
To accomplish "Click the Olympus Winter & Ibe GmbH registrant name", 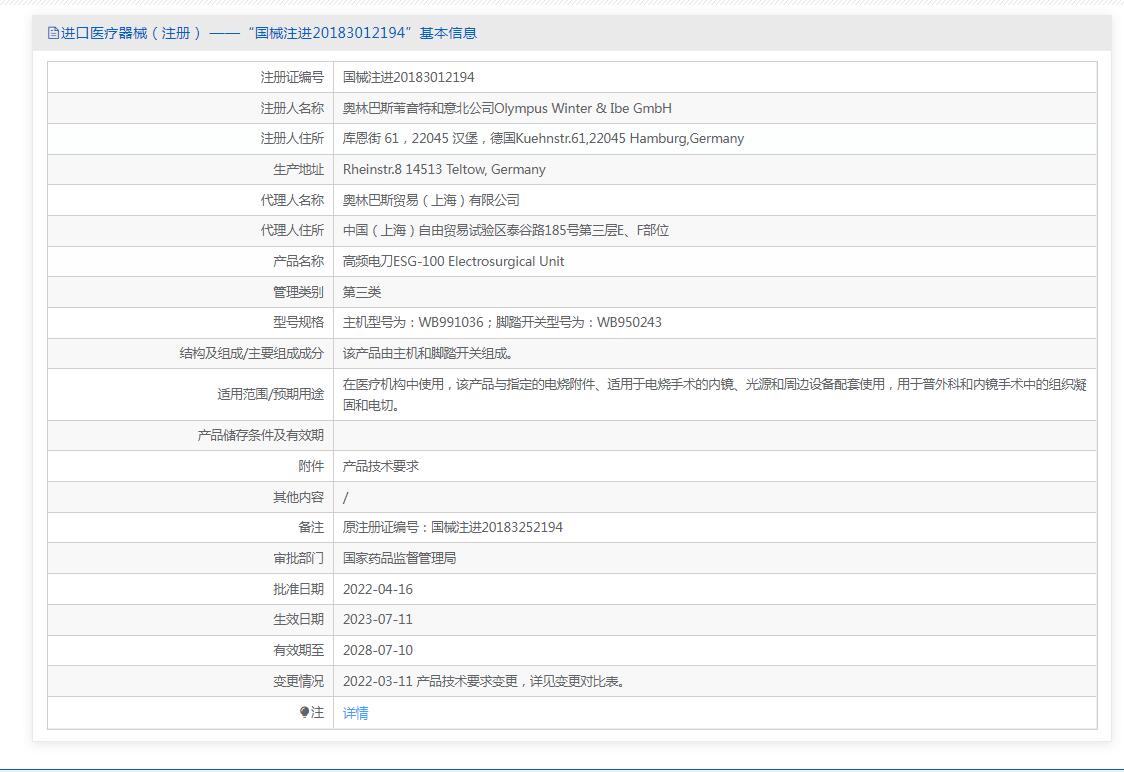I will tap(507, 108).
